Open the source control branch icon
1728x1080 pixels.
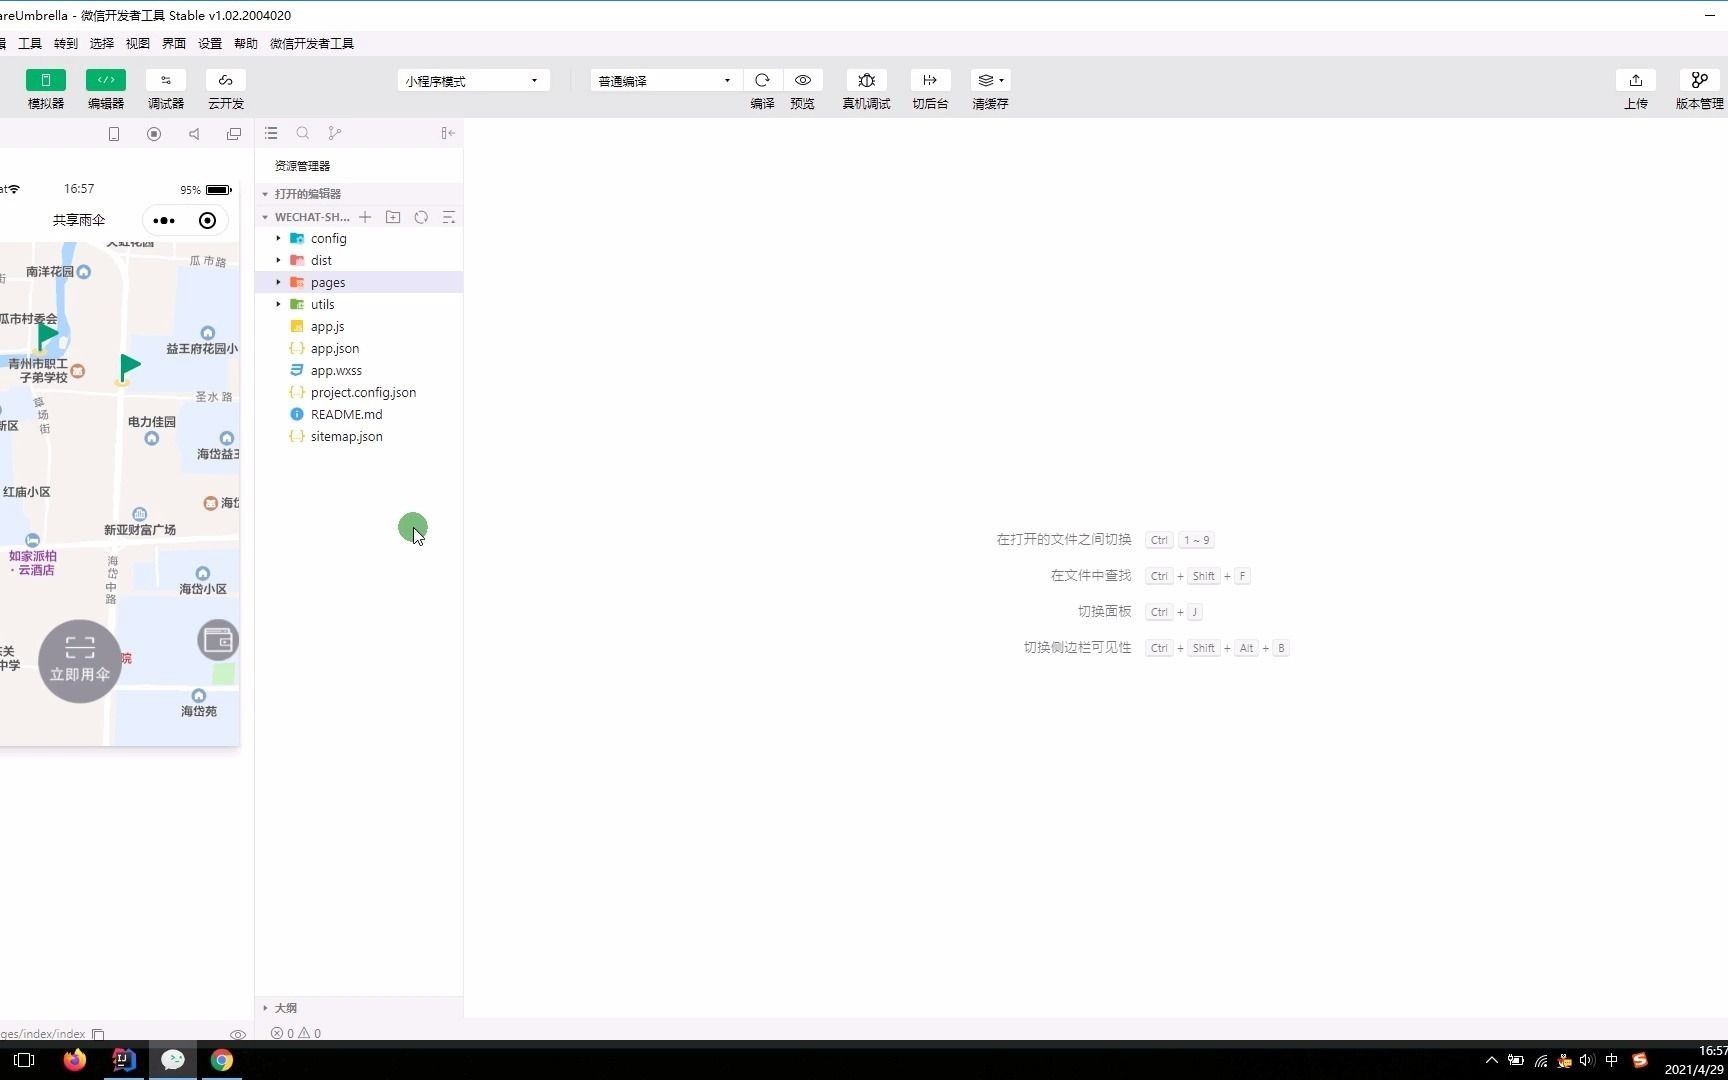pyautogui.click(x=335, y=133)
